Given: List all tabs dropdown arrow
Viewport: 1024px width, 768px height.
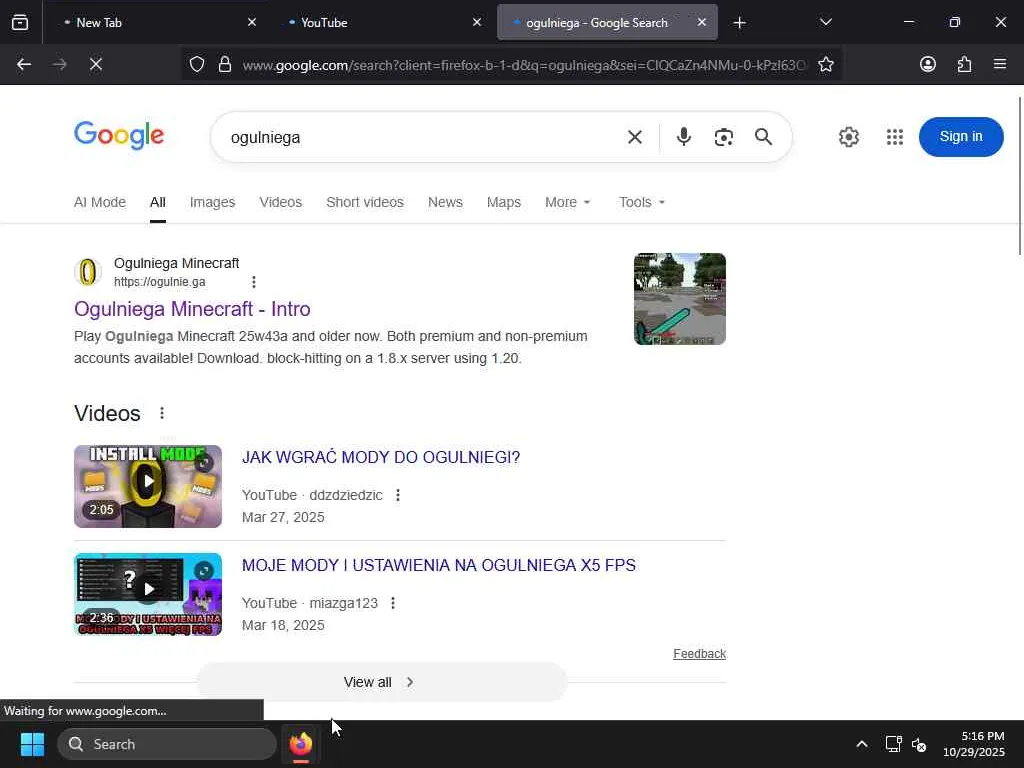Looking at the screenshot, I should [x=825, y=22].
